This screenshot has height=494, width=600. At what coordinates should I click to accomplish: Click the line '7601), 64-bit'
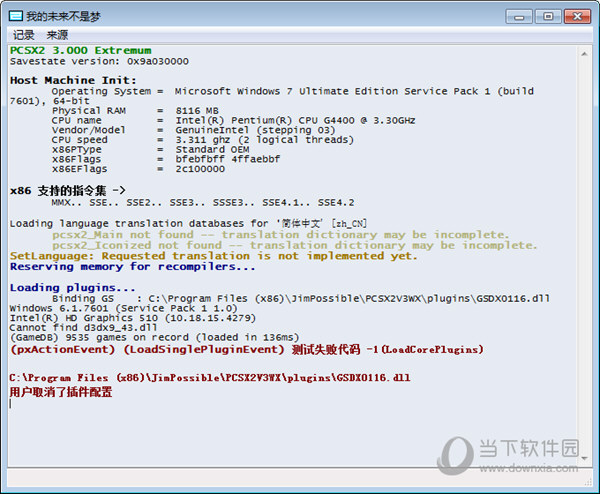50,101
